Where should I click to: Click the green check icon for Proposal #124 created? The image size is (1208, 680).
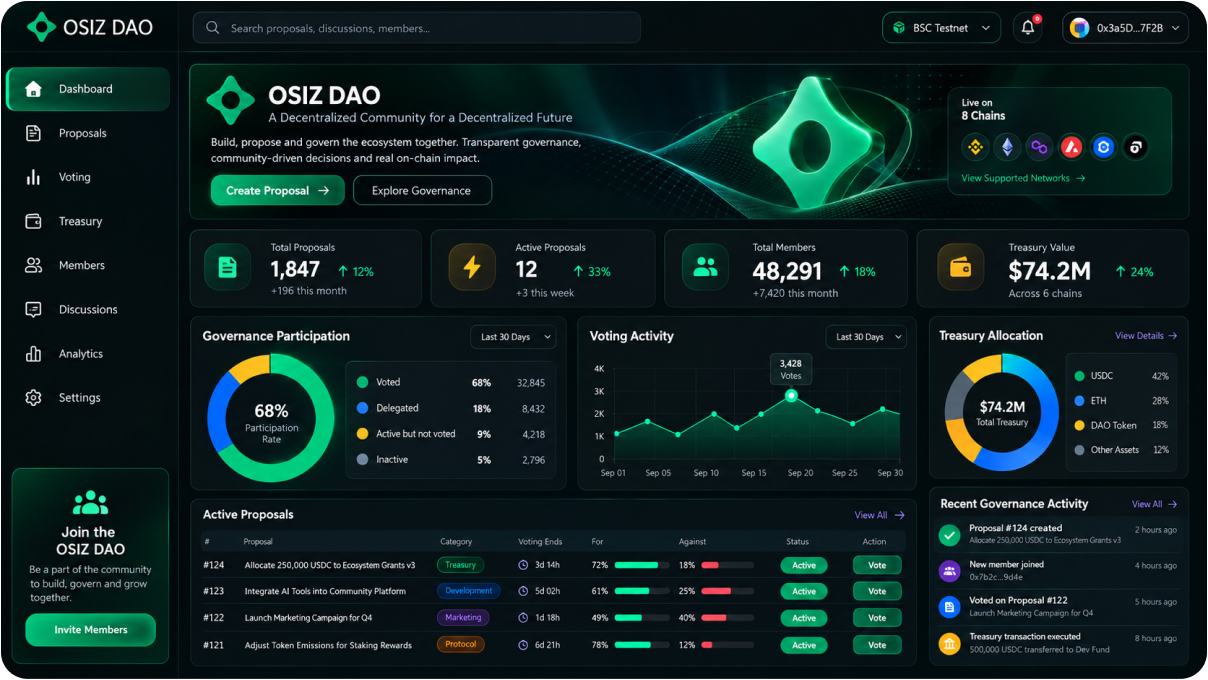(949, 535)
